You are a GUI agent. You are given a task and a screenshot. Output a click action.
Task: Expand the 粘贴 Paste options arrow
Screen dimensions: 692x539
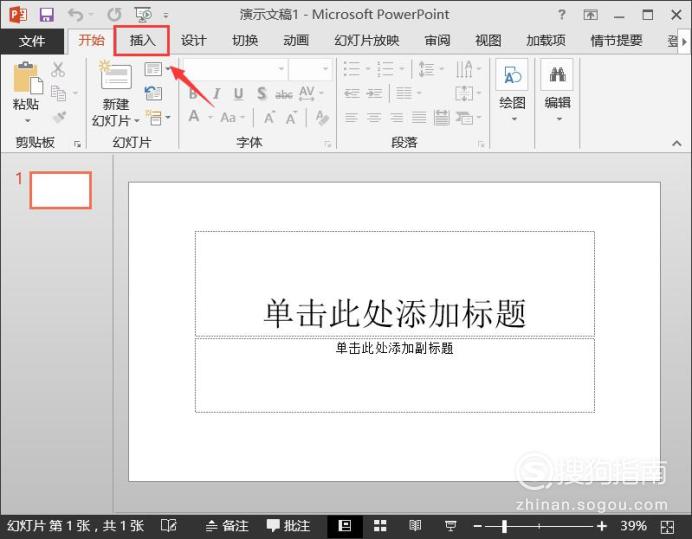pyautogui.click(x=27, y=121)
